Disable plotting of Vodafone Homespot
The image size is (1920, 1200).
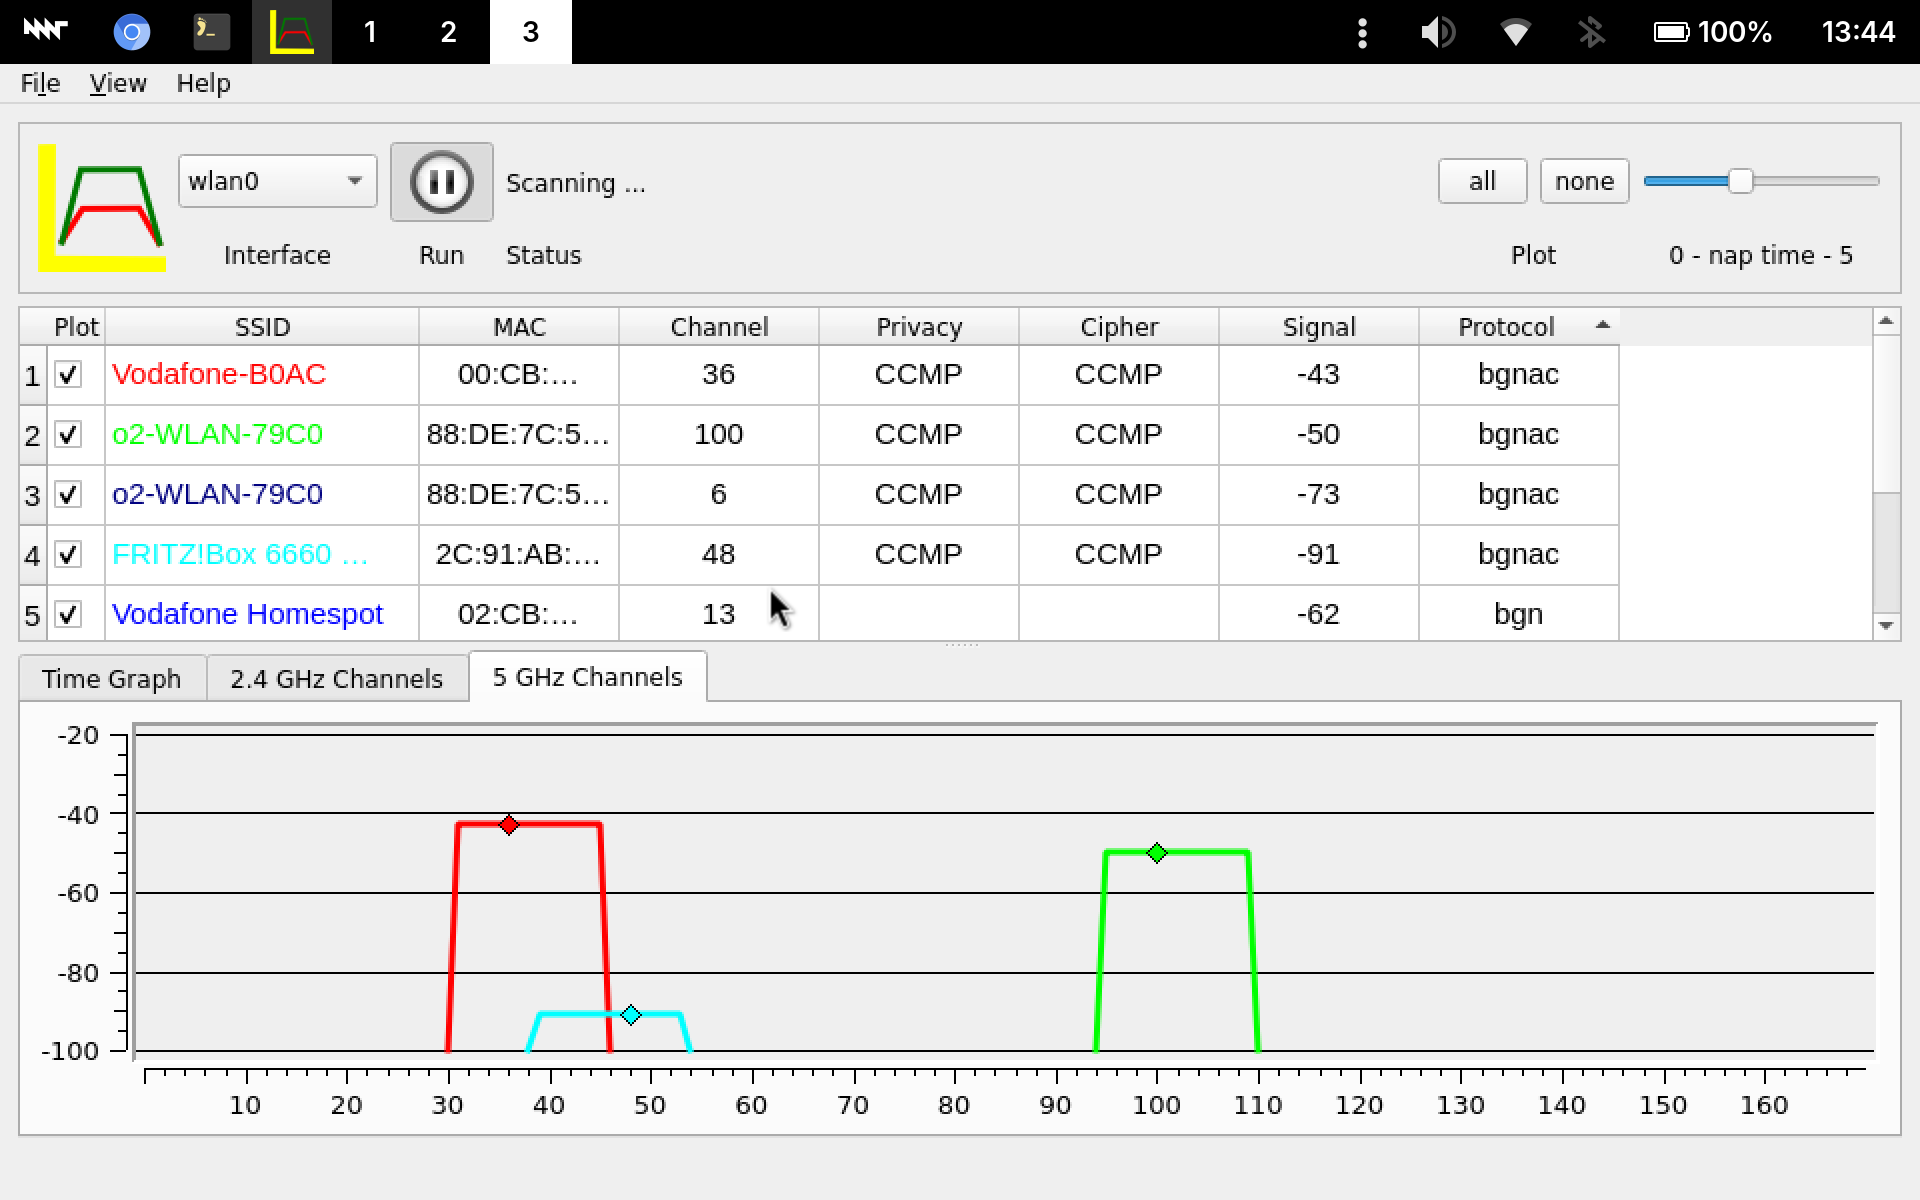point(68,614)
